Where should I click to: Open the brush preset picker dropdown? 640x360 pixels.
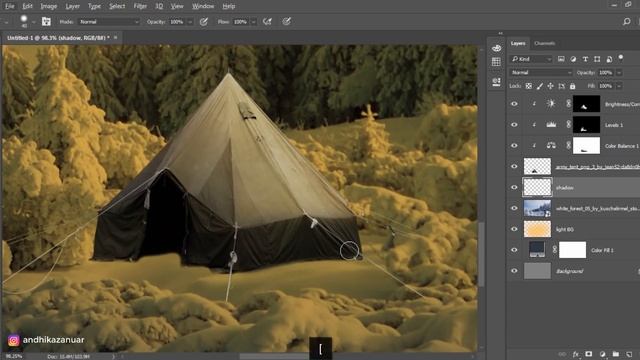[x=33, y=22]
